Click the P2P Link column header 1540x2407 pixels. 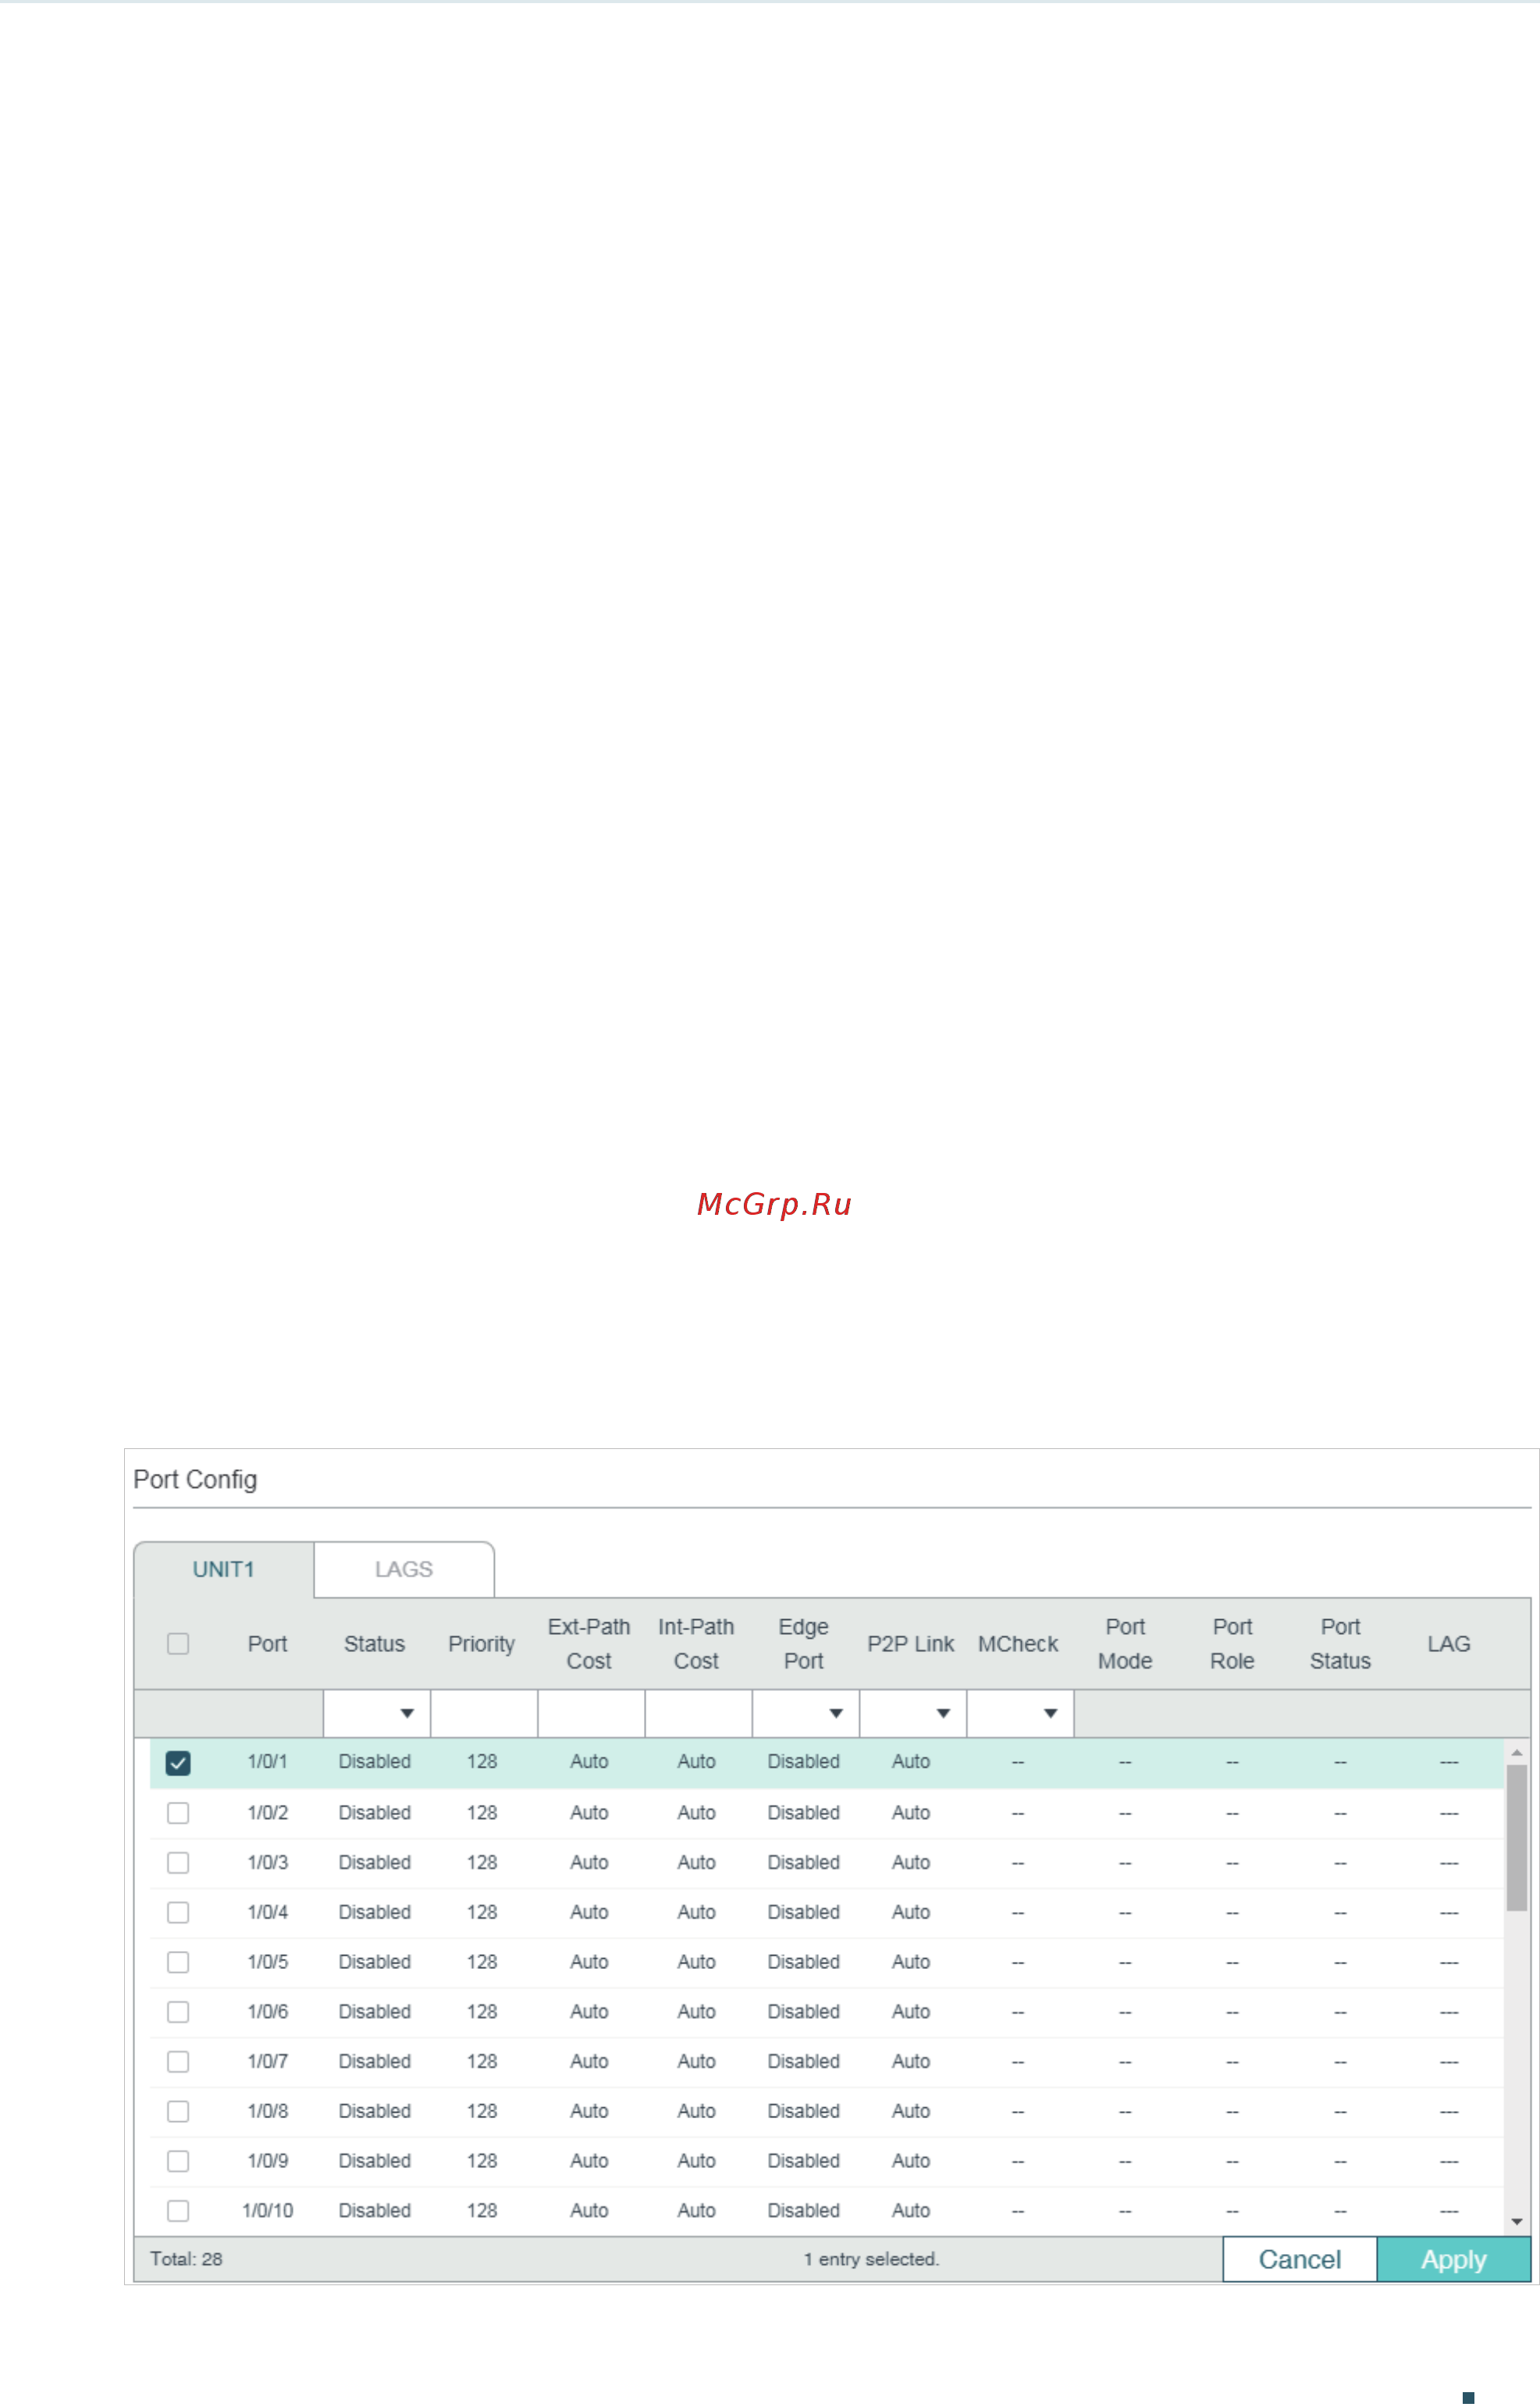click(911, 1644)
